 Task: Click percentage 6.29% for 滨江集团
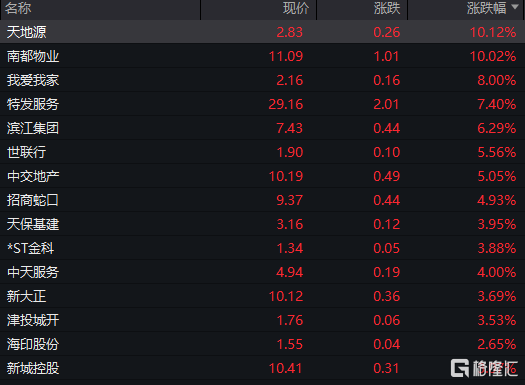497,128
